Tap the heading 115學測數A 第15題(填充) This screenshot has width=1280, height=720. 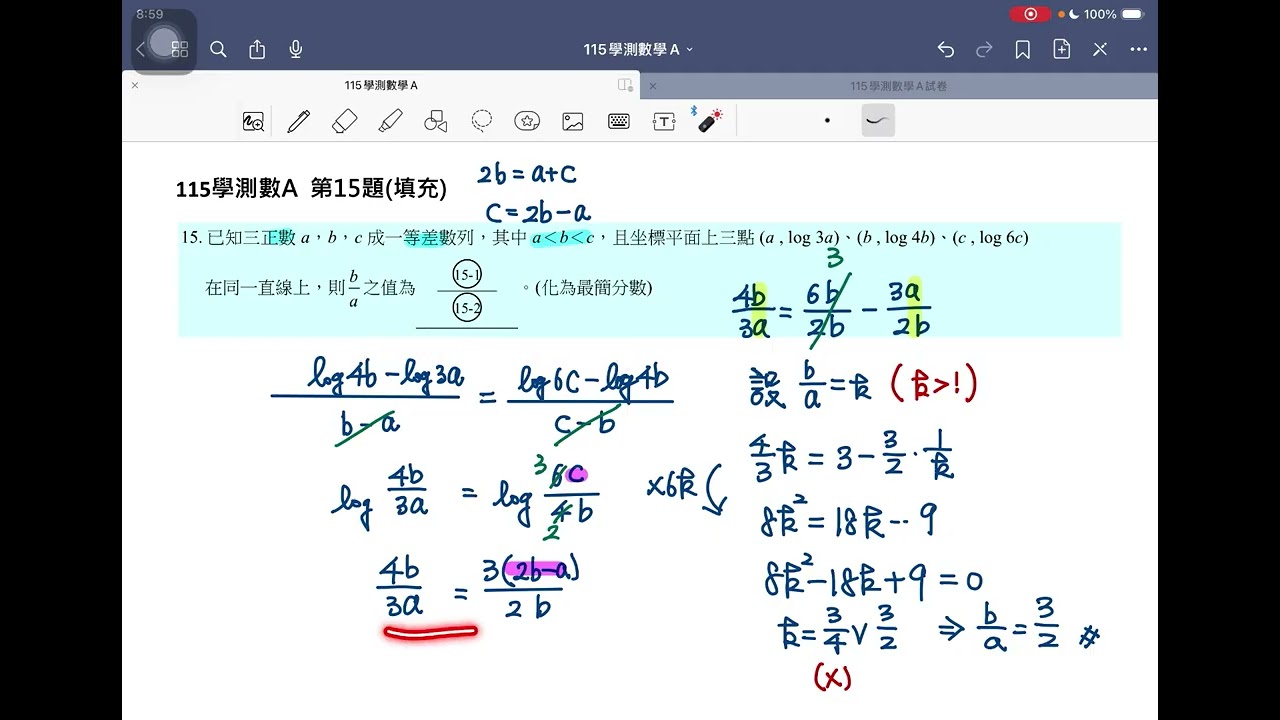tap(311, 188)
